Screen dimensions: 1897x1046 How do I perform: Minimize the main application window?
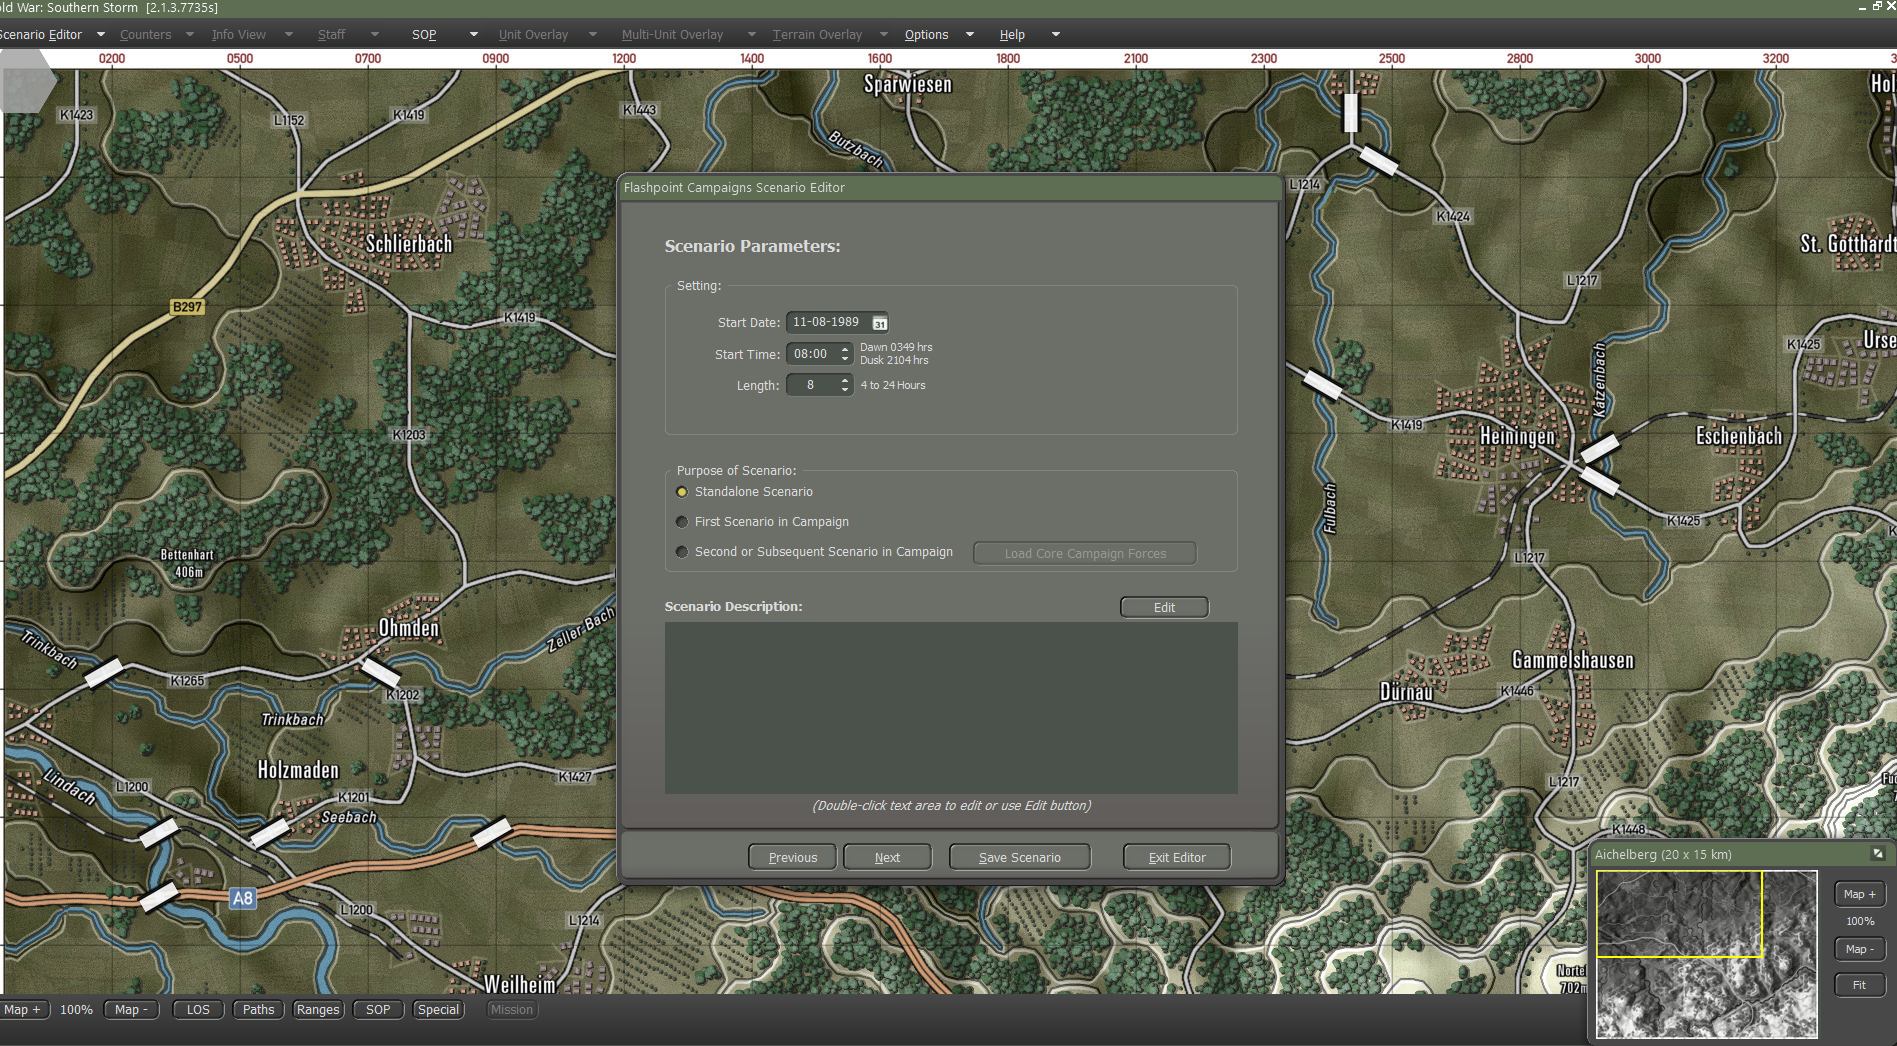click(1862, 7)
